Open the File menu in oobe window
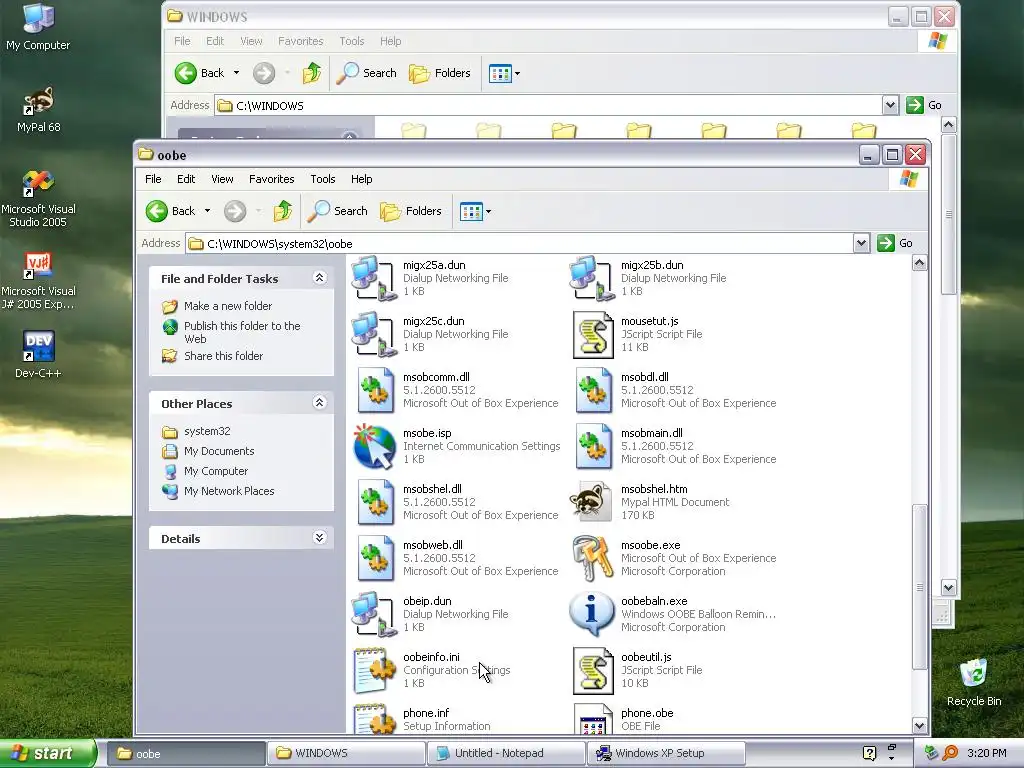Screen dimensions: 1024x768 coord(153,179)
